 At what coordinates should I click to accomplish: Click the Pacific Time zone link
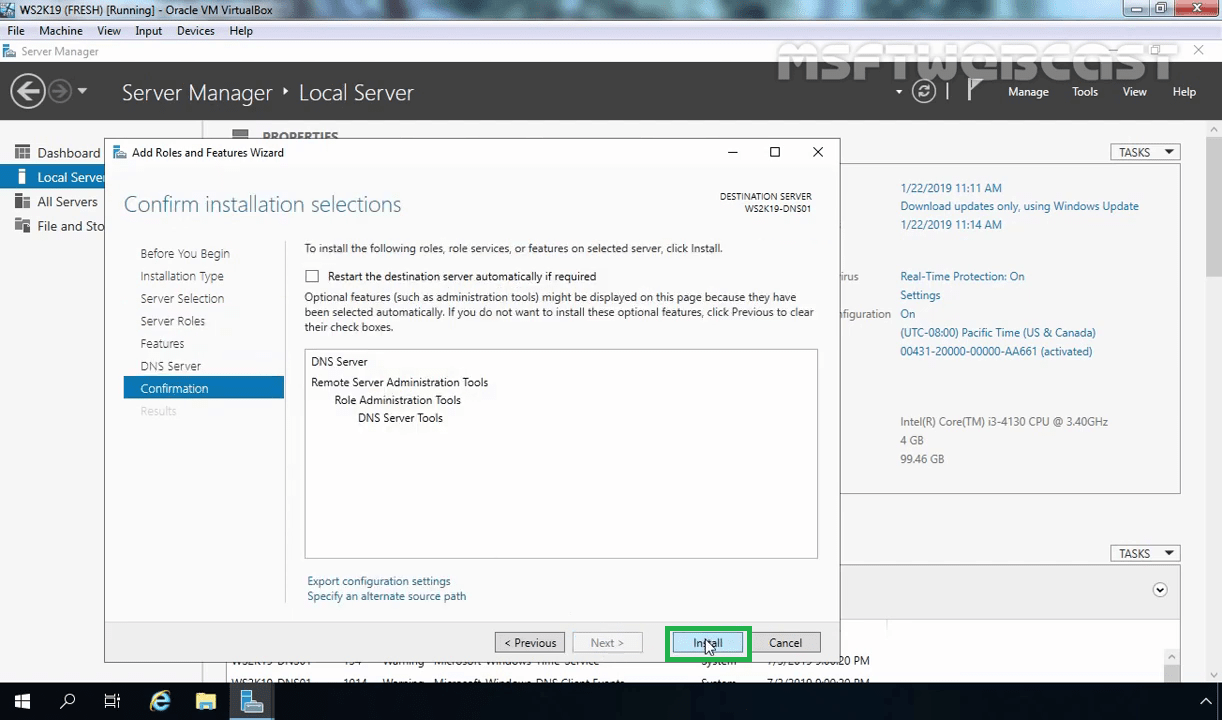(x=998, y=333)
